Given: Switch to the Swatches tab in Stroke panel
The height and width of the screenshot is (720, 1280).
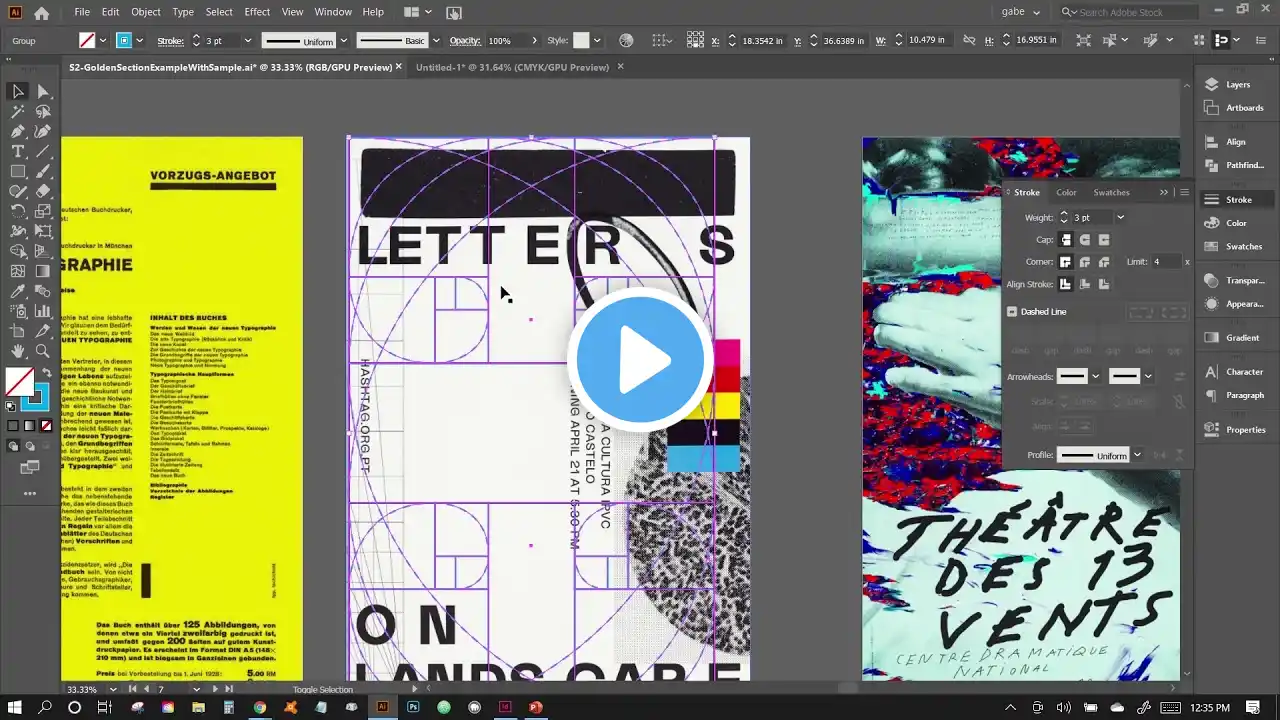Looking at the screenshot, I should pos(1111,192).
